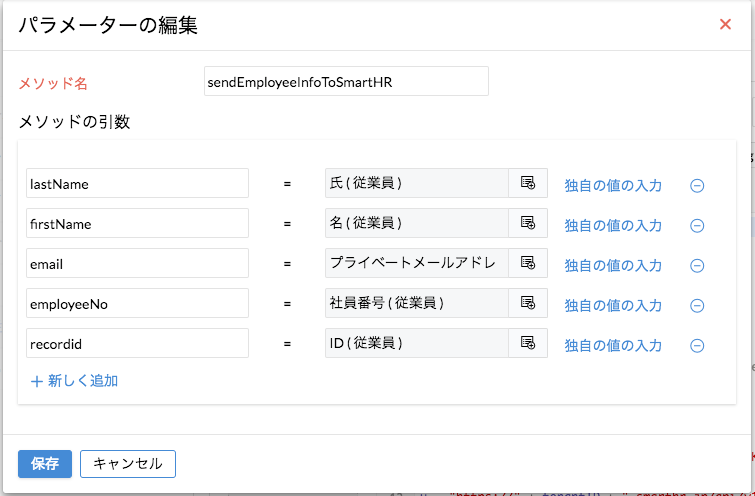The width and height of the screenshot is (755, 496).
Task: Click 独自の値の入力 for email
Action: (x=613, y=265)
